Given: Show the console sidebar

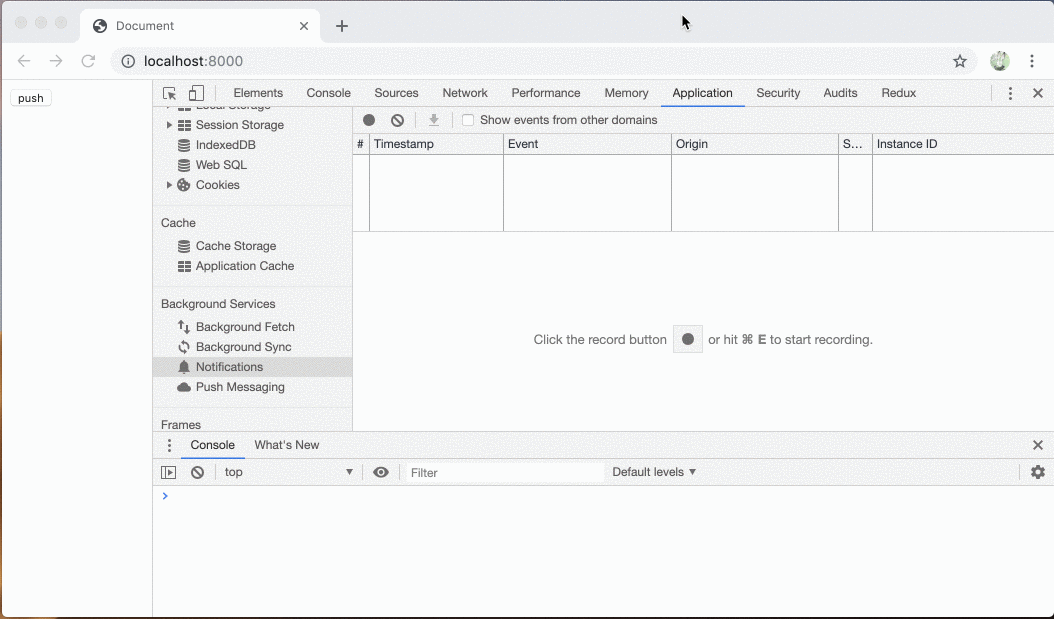Looking at the screenshot, I should 169,472.
